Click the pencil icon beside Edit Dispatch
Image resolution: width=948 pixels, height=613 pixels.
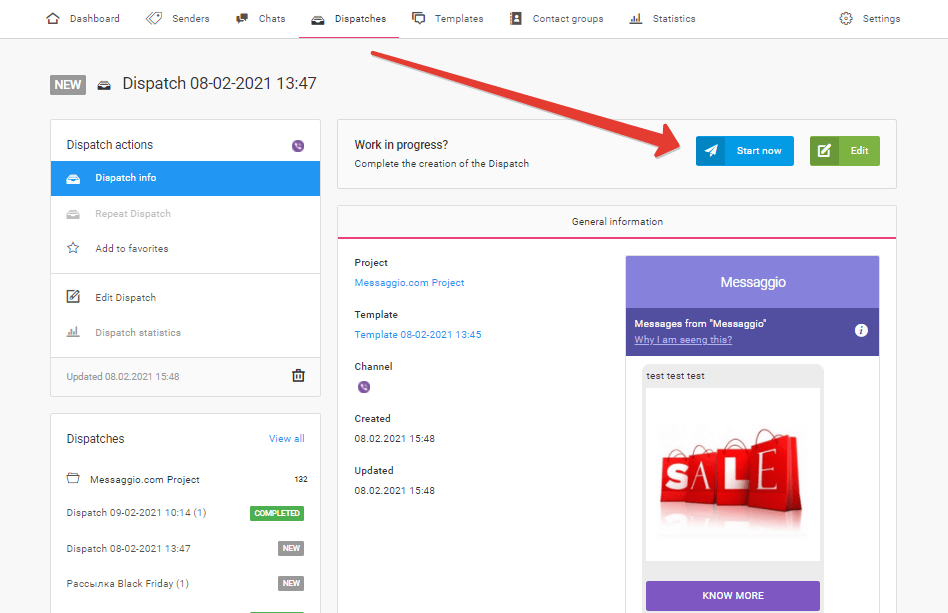click(73, 297)
